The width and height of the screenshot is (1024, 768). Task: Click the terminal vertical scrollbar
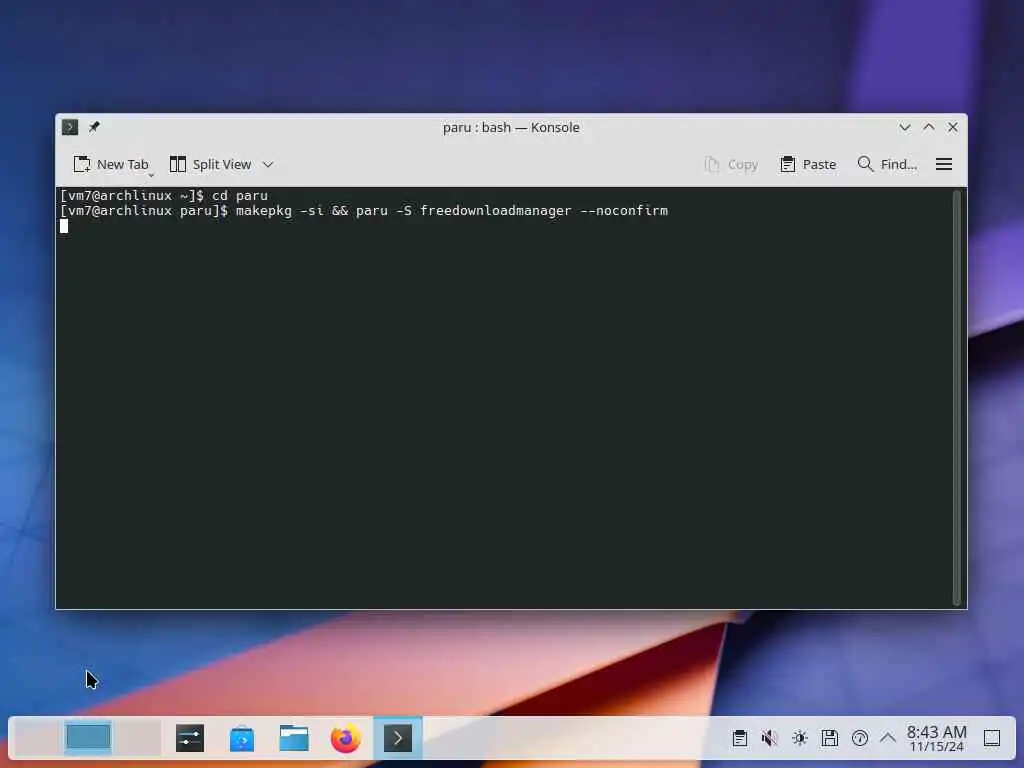[x=957, y=398]
